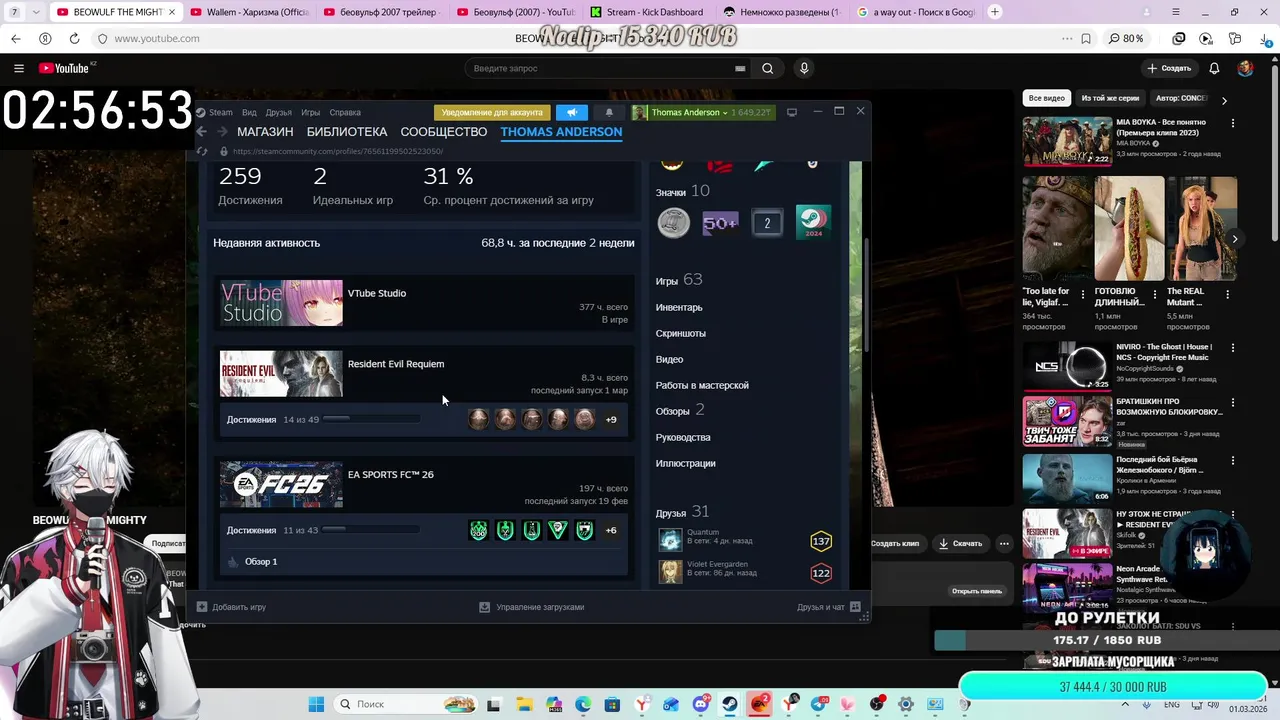
Task: Open Steam from the Windows taskbar
Action: click(x=731, y=704)
